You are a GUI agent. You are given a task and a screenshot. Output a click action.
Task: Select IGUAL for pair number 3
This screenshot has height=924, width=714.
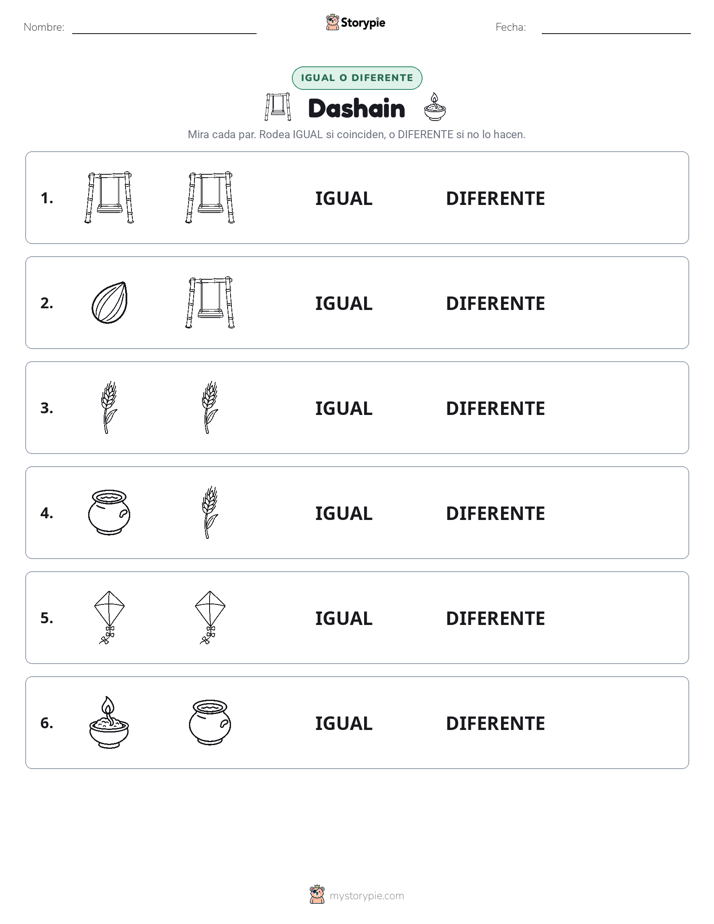(x=343, y=408)
